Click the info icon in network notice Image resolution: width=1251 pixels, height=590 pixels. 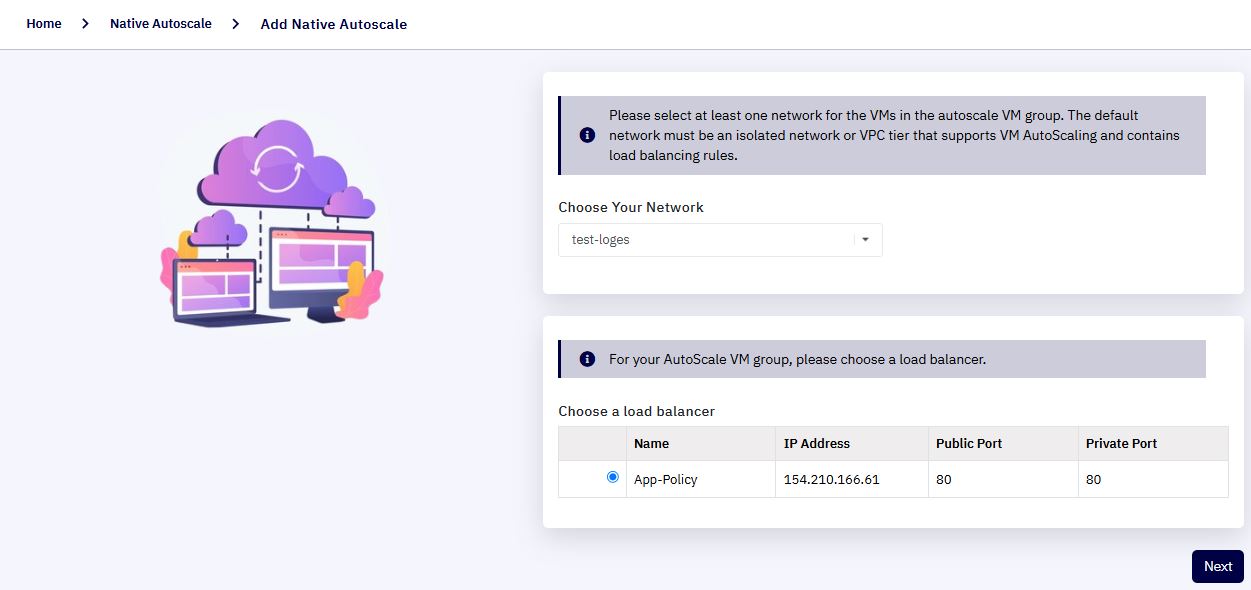[x=587, y=135]
